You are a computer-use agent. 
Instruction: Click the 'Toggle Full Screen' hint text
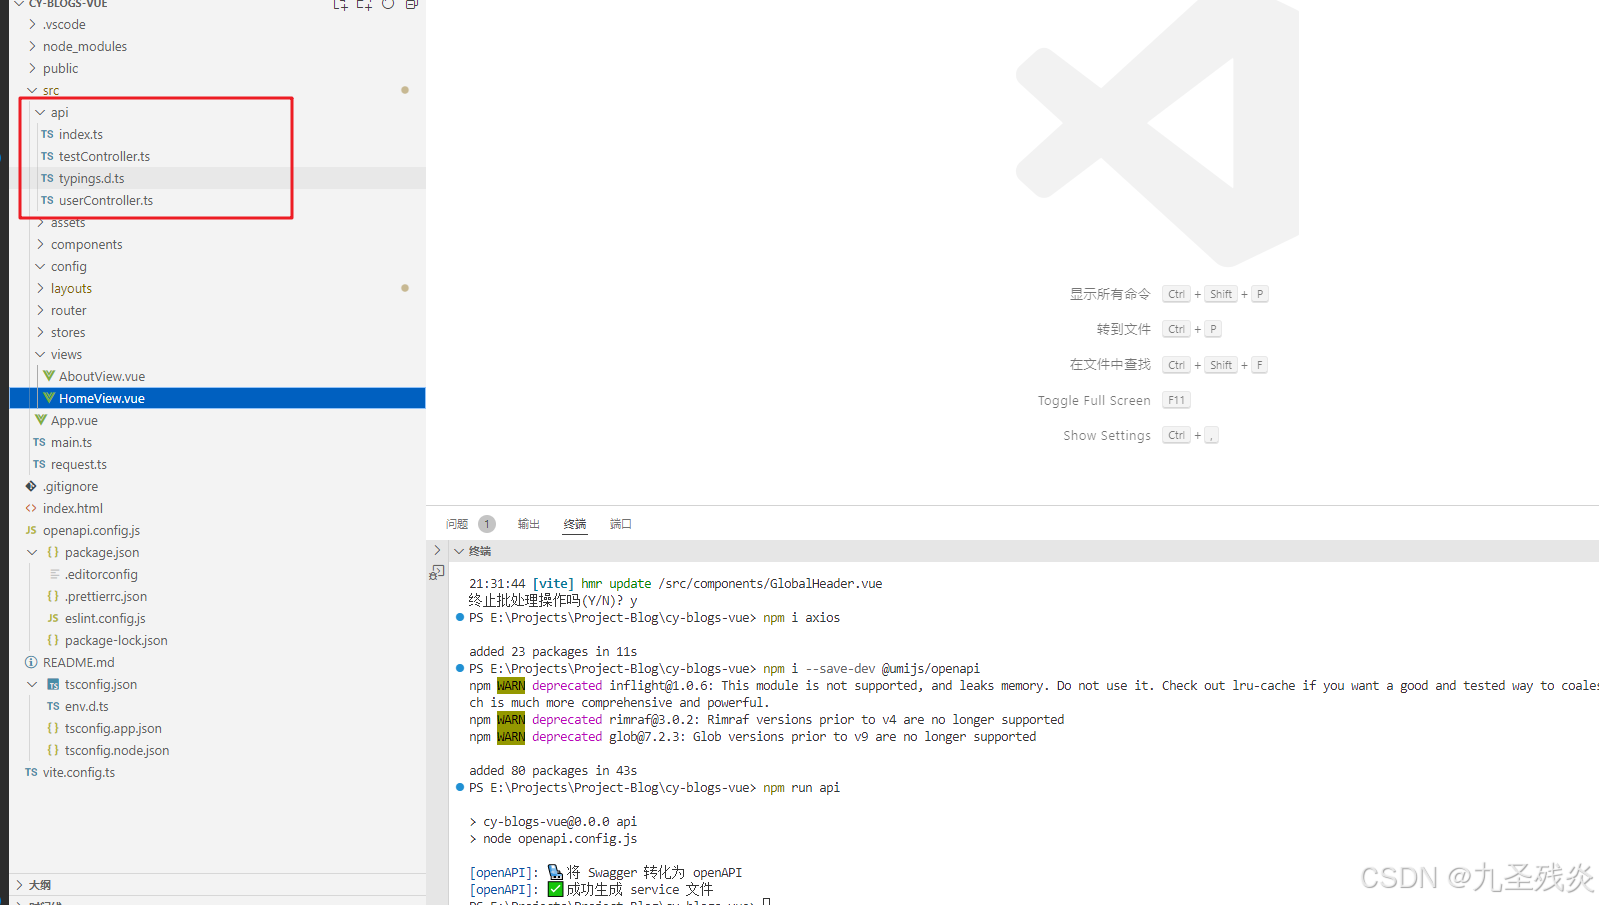1094,400
